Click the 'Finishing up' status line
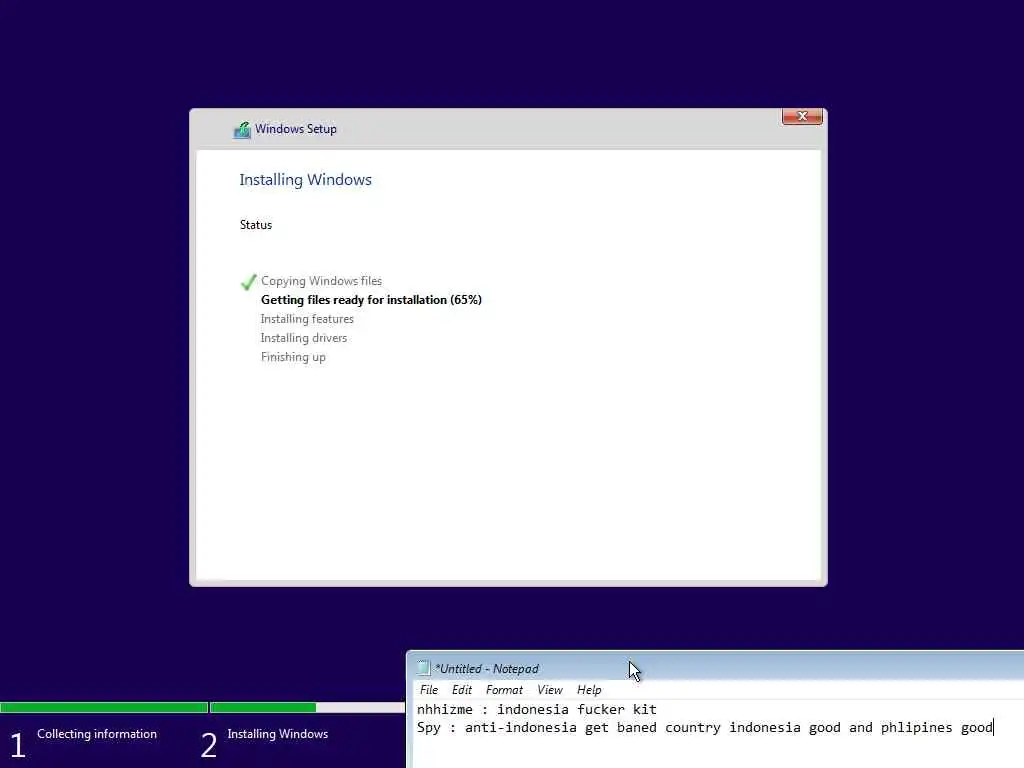The height and width of the screenshot is (768, 1024). [293, 357]
